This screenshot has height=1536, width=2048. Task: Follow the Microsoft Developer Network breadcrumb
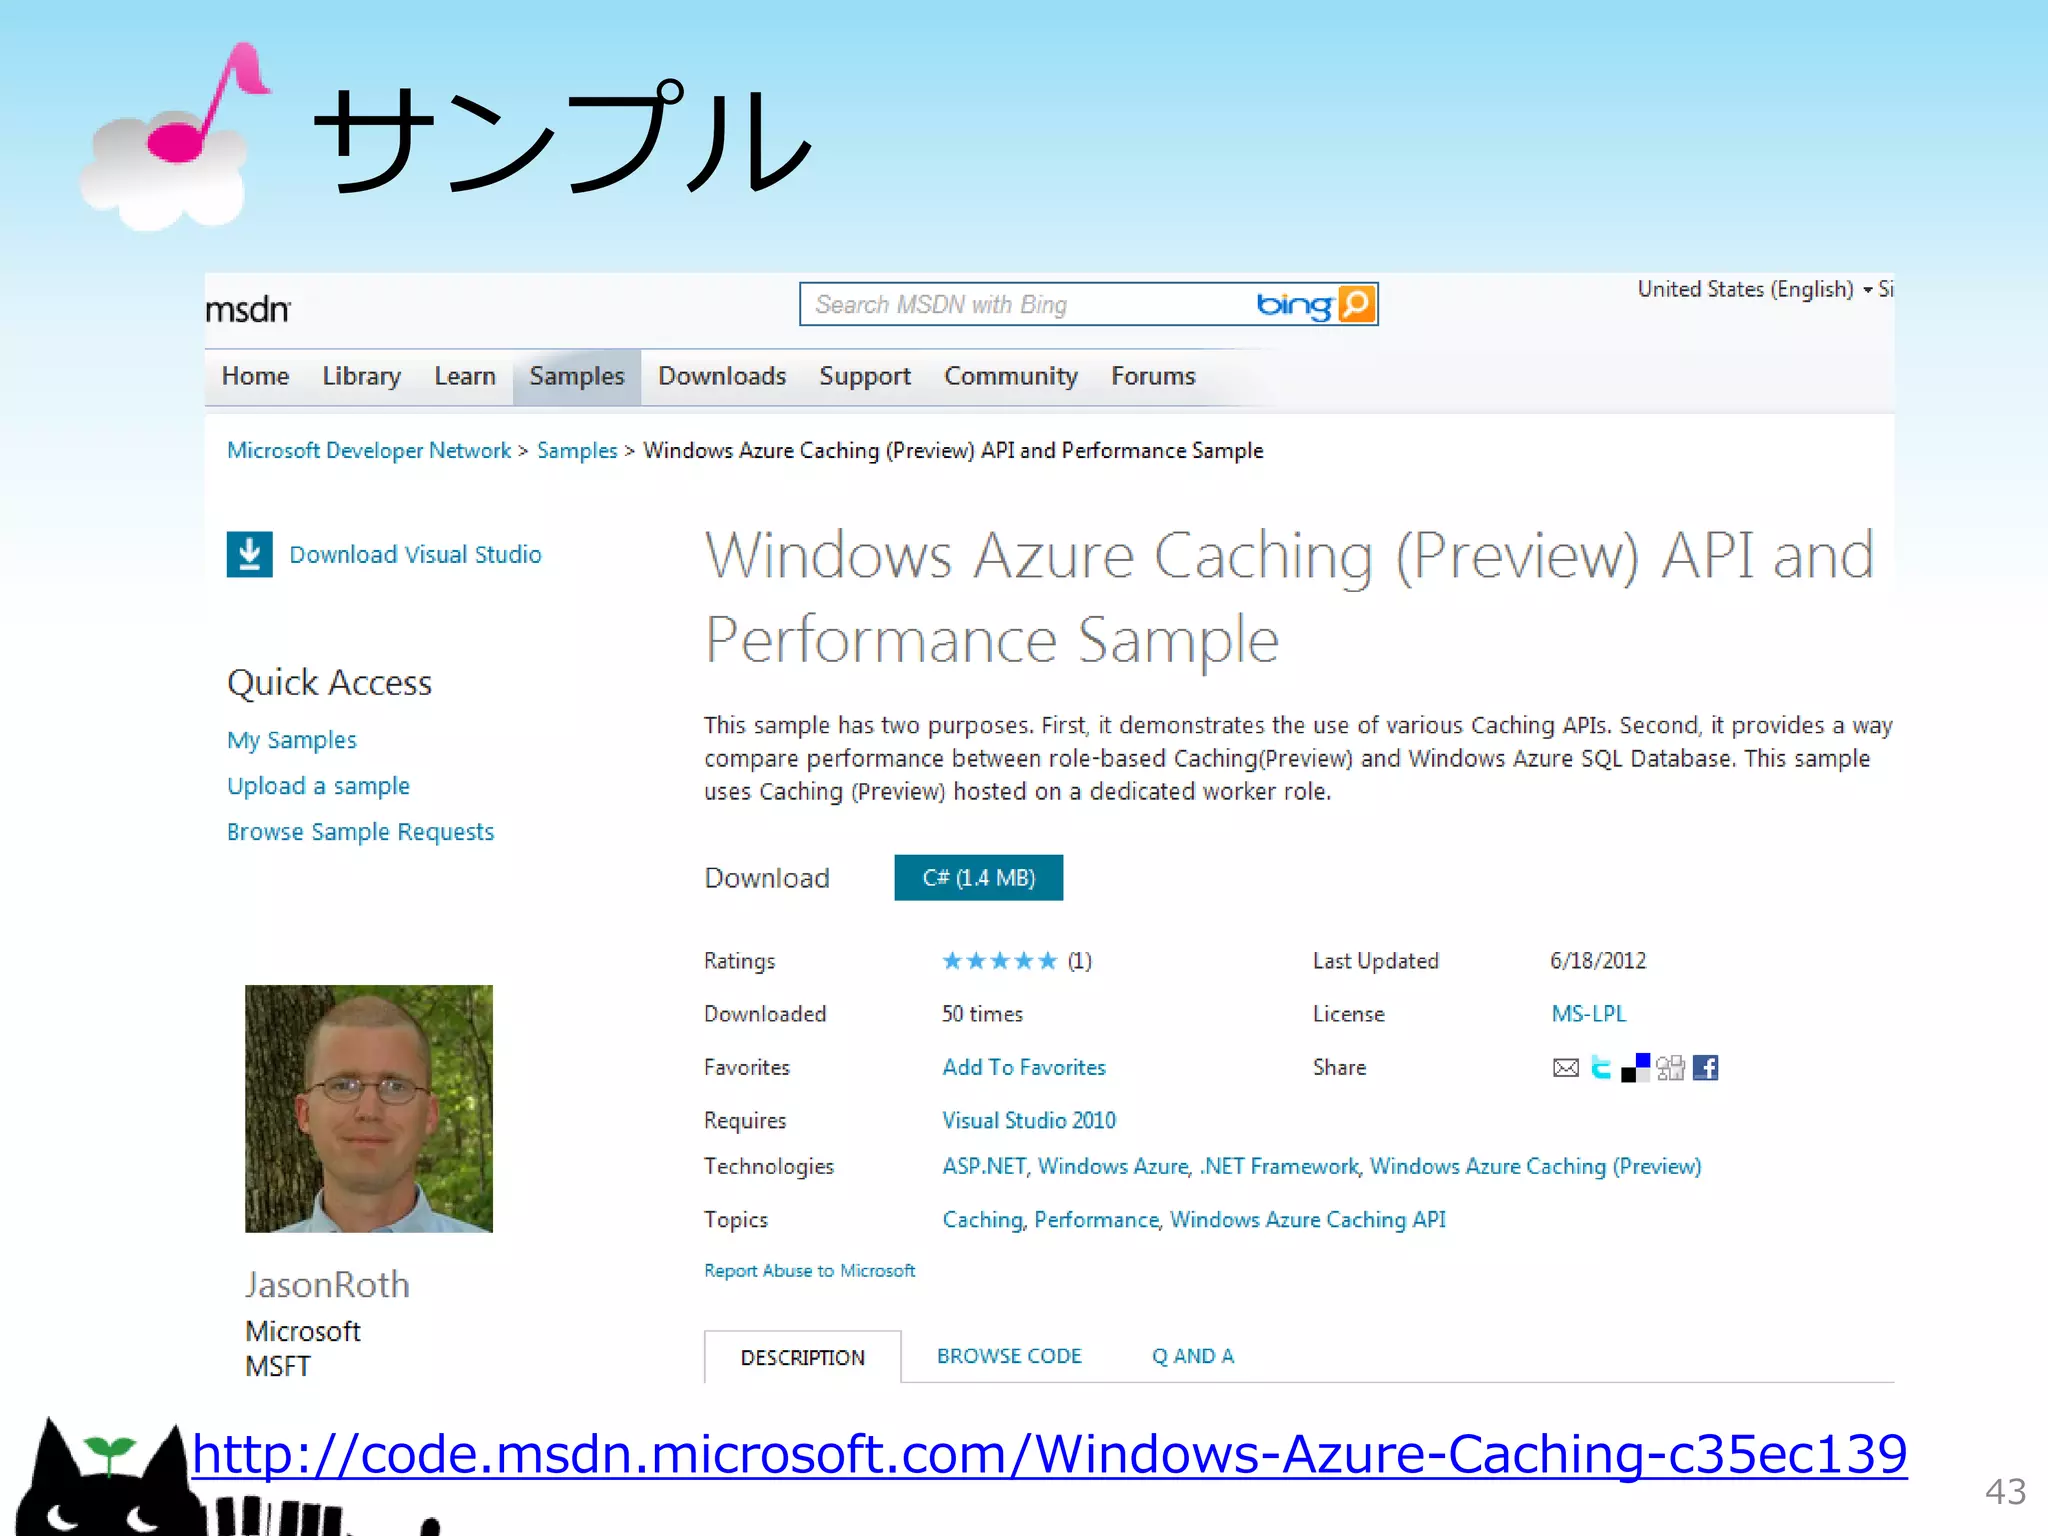[x=369, y=451]
